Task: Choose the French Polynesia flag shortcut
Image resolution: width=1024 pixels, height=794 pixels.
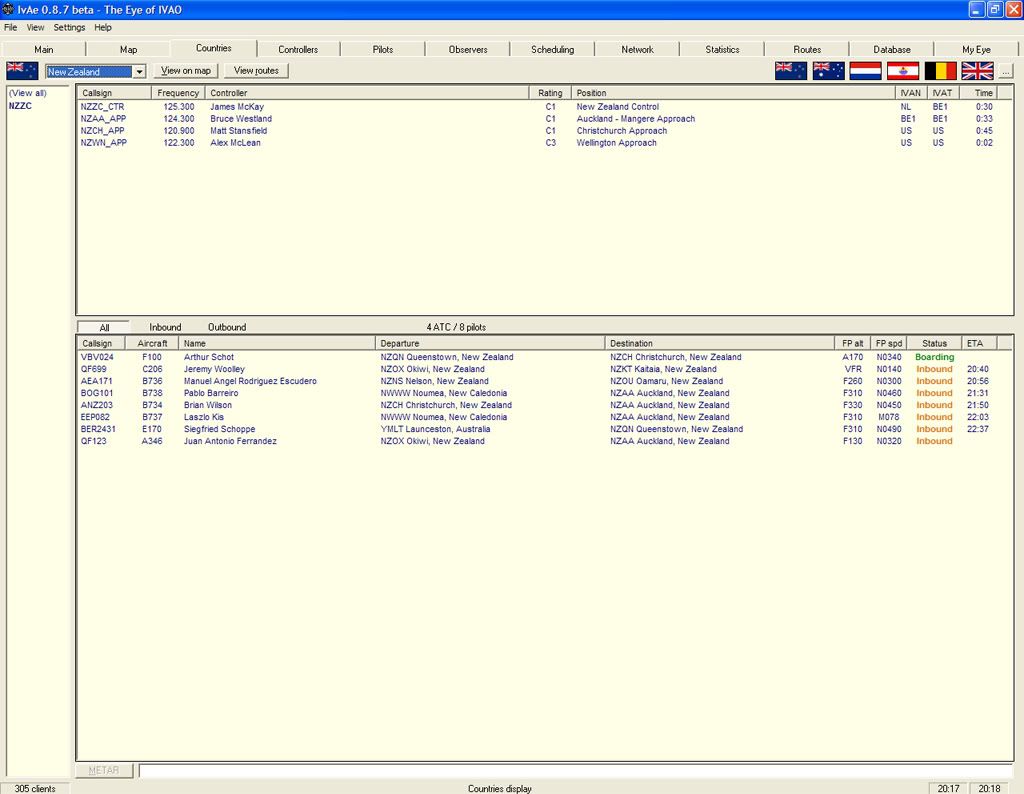Action: pyautogui.click(x=902, y=71)
